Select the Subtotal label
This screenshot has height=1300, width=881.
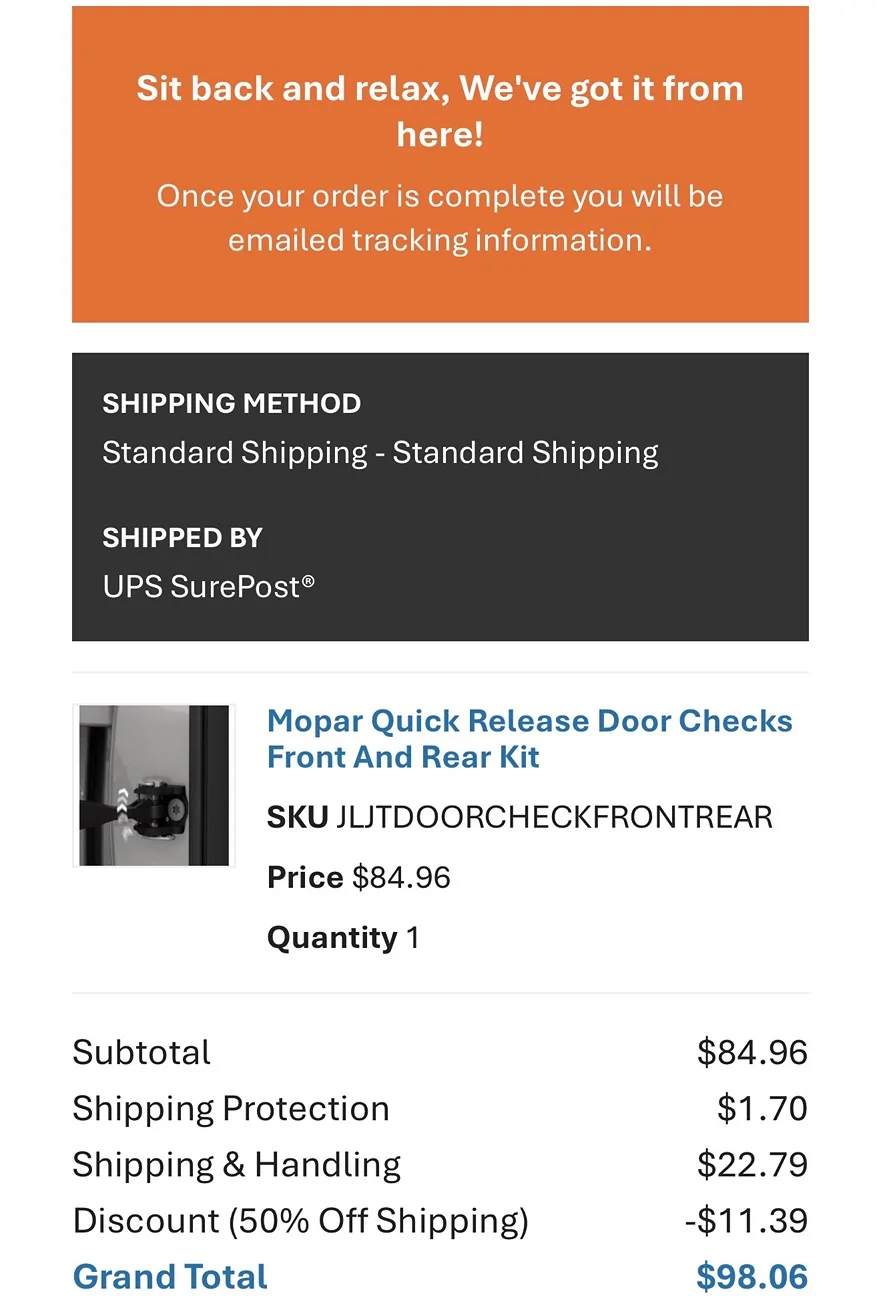coord(142,1053)
